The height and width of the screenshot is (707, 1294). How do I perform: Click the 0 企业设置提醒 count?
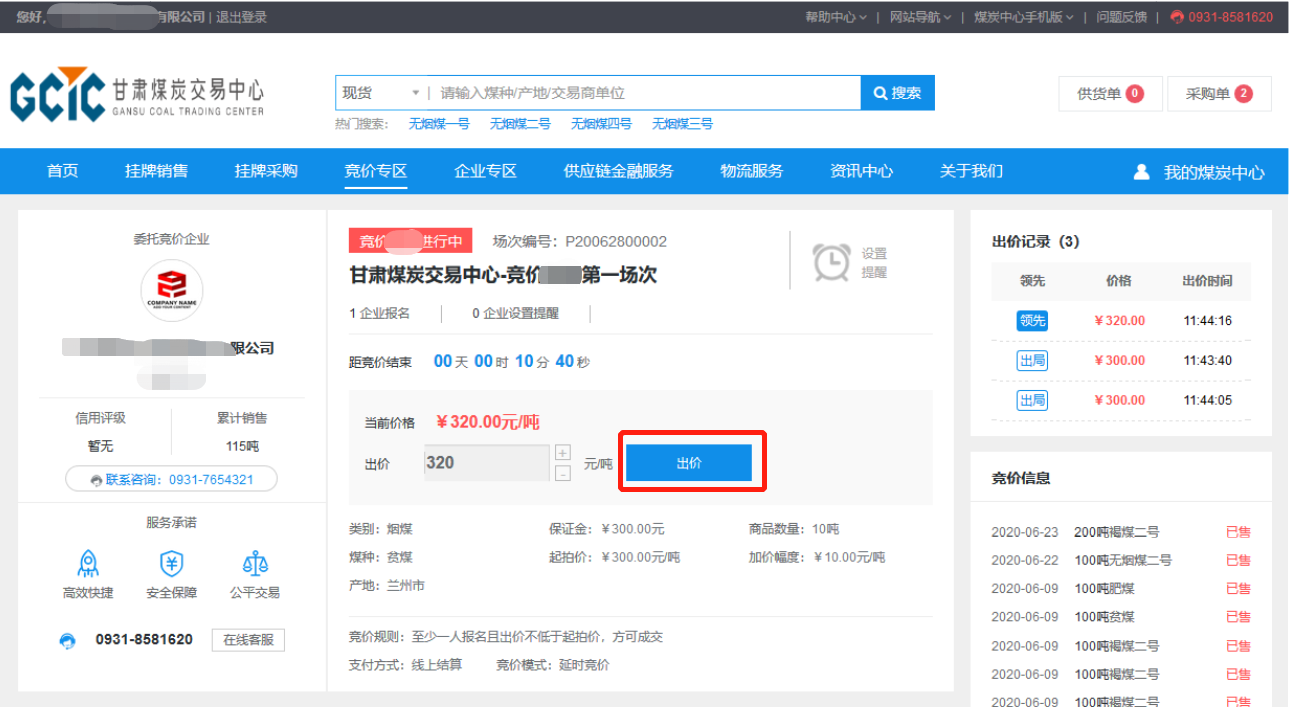[x=516, y=314]
